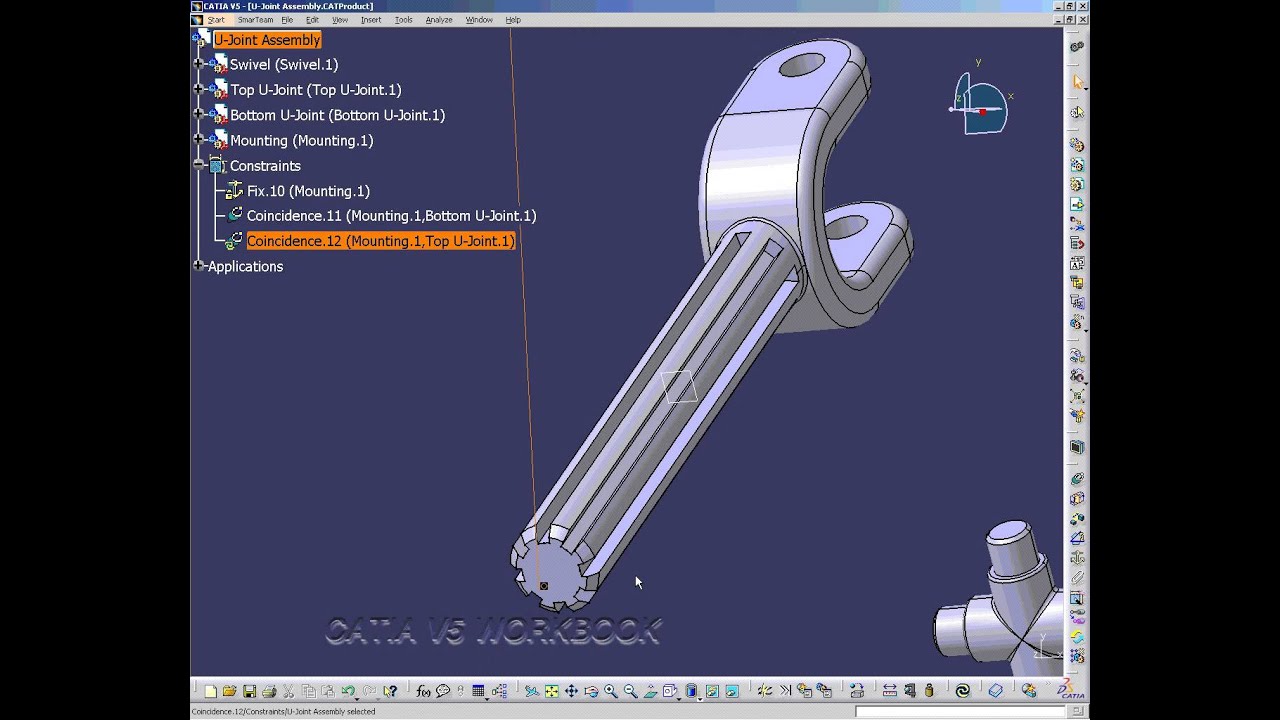Click the Fit All In icon

[551, 691]
